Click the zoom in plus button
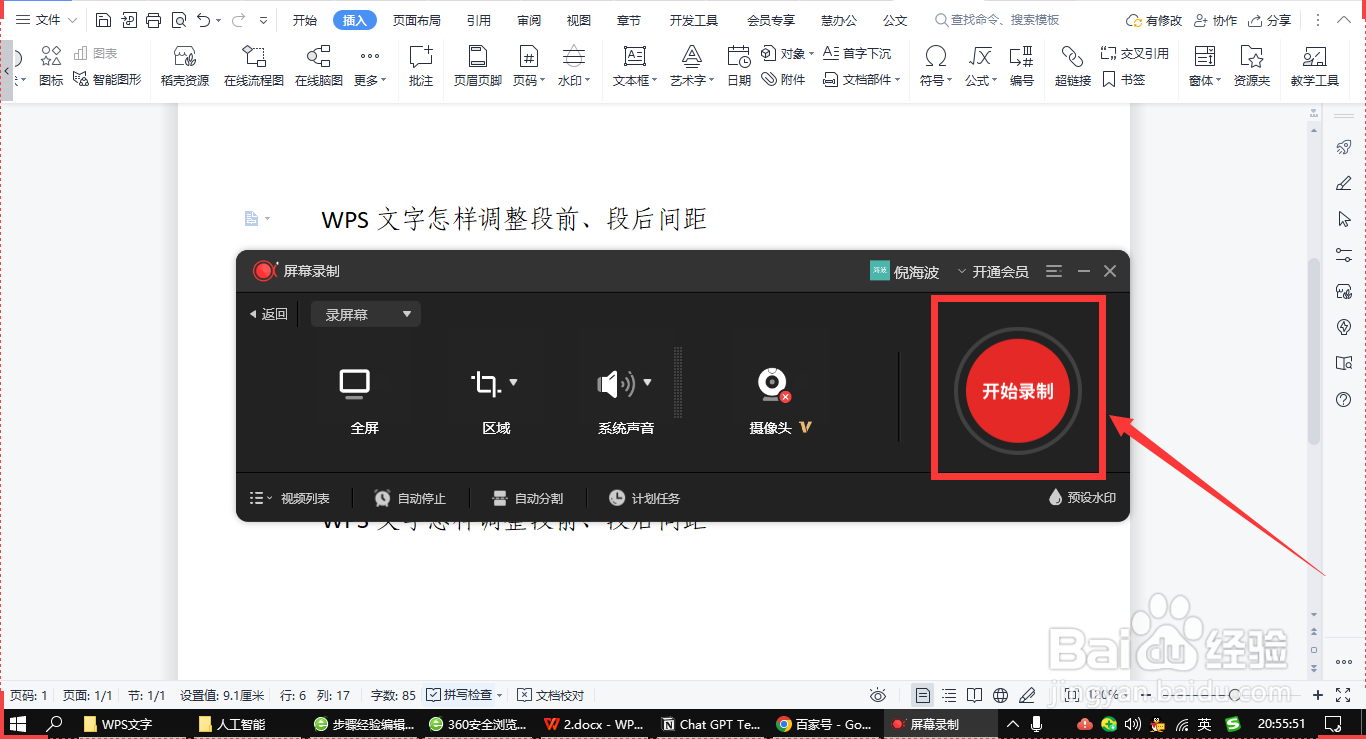1366x739 pixels. tap(1318, 695)
